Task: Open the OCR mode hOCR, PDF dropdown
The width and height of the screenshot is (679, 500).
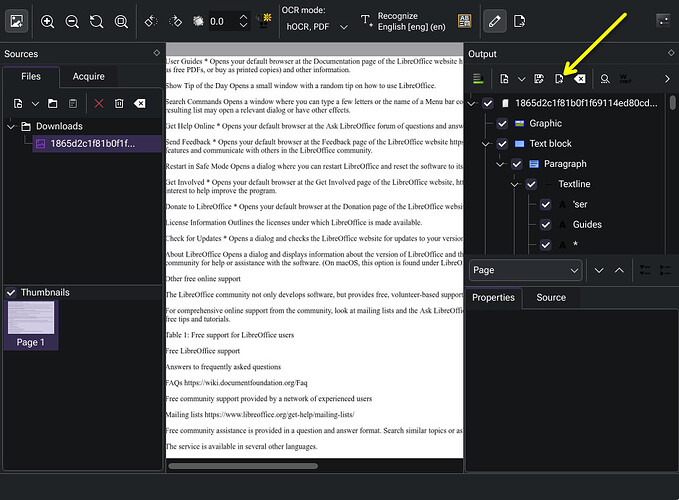Action: coord(316,27)
